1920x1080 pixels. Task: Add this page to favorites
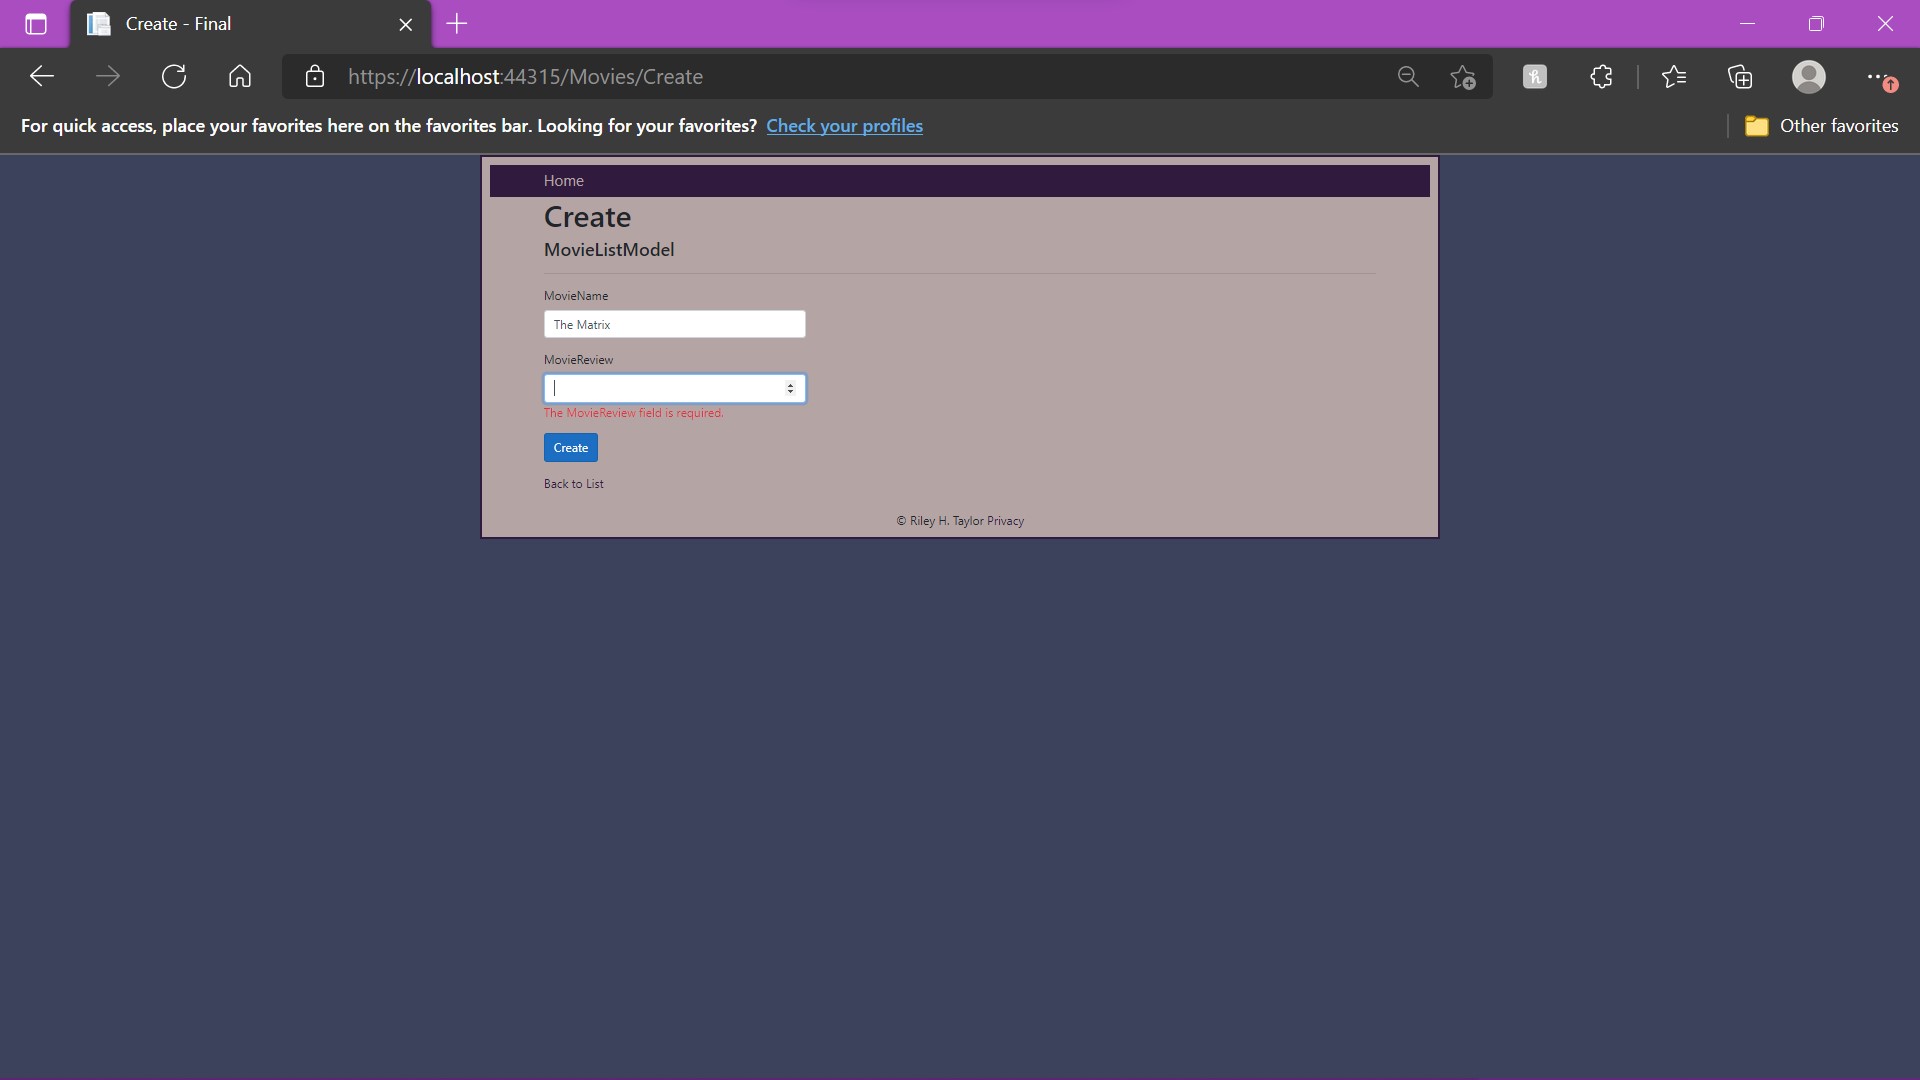coord(1463,77)
